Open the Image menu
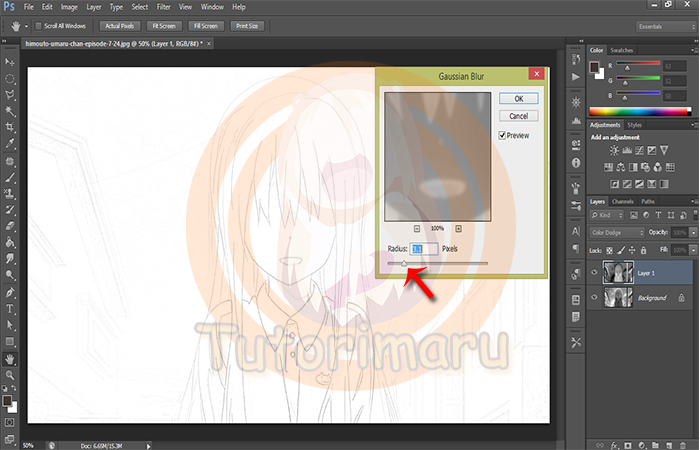The image size is (700, 450). click(69, 7)
